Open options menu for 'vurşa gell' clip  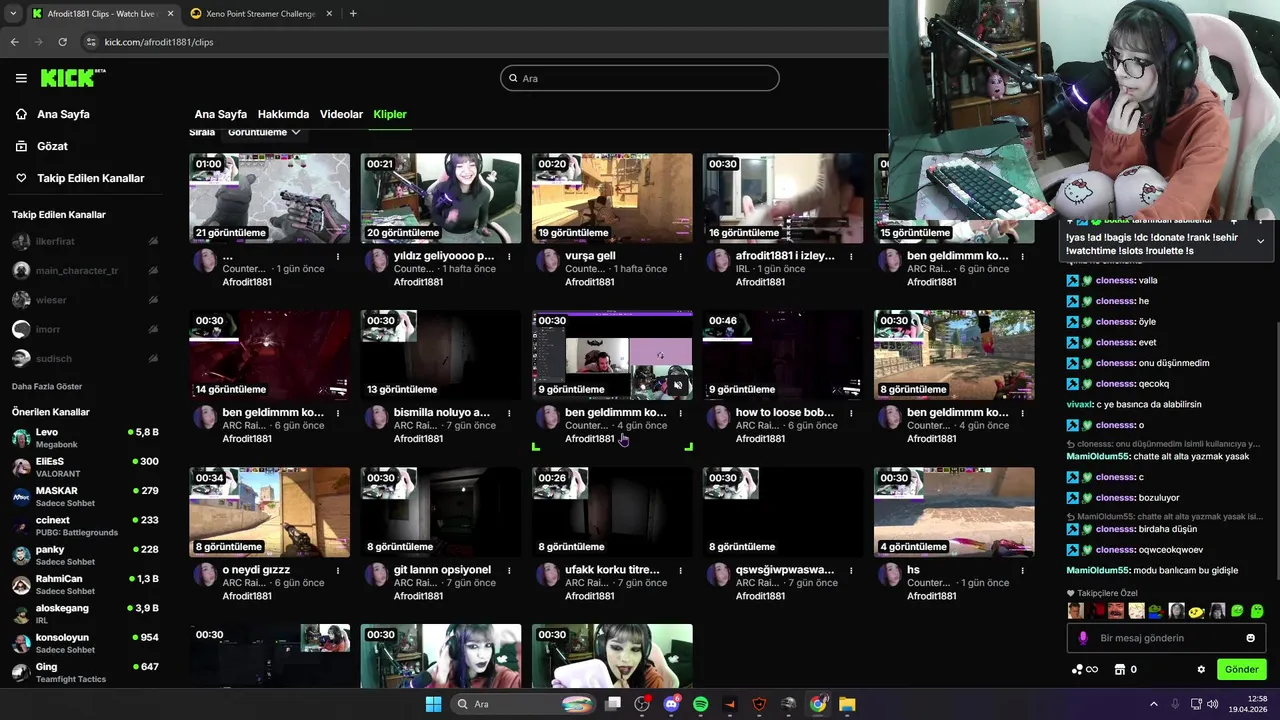pos(680,257)
